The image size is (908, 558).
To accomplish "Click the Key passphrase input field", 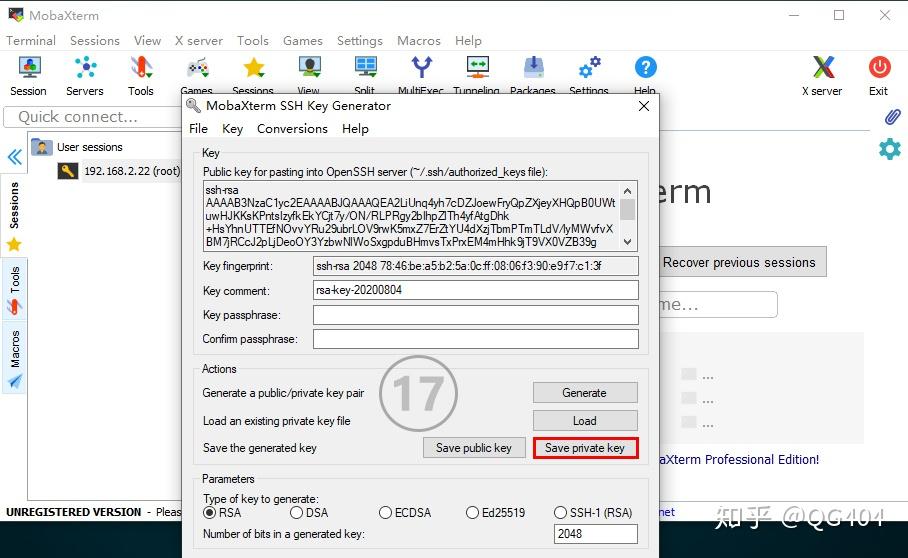I will (475, 315).
